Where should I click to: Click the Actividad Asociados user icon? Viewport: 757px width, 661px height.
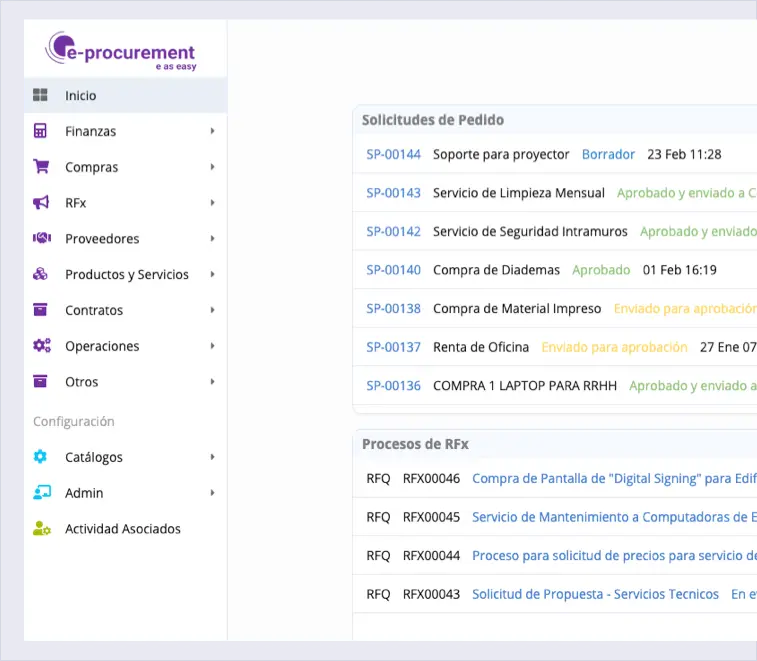tap(41, 529)
